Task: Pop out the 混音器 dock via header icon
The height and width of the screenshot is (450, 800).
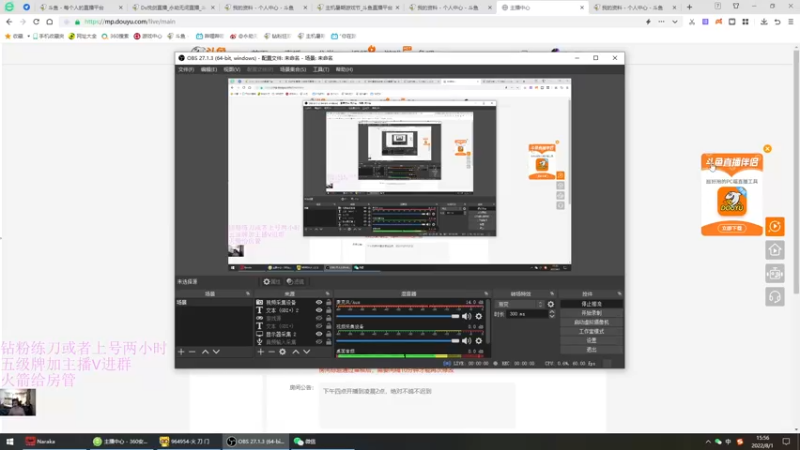Action: (486, 294)
